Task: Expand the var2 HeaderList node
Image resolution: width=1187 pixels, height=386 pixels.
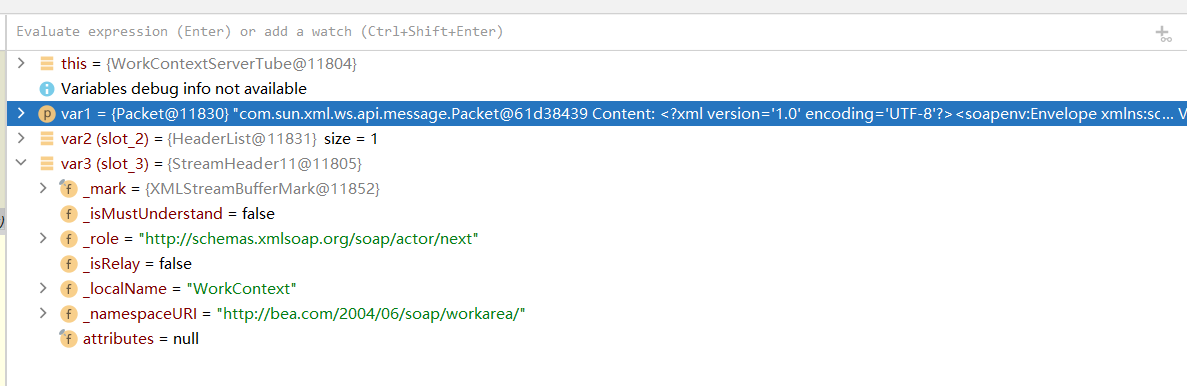Action: (21, 139)
